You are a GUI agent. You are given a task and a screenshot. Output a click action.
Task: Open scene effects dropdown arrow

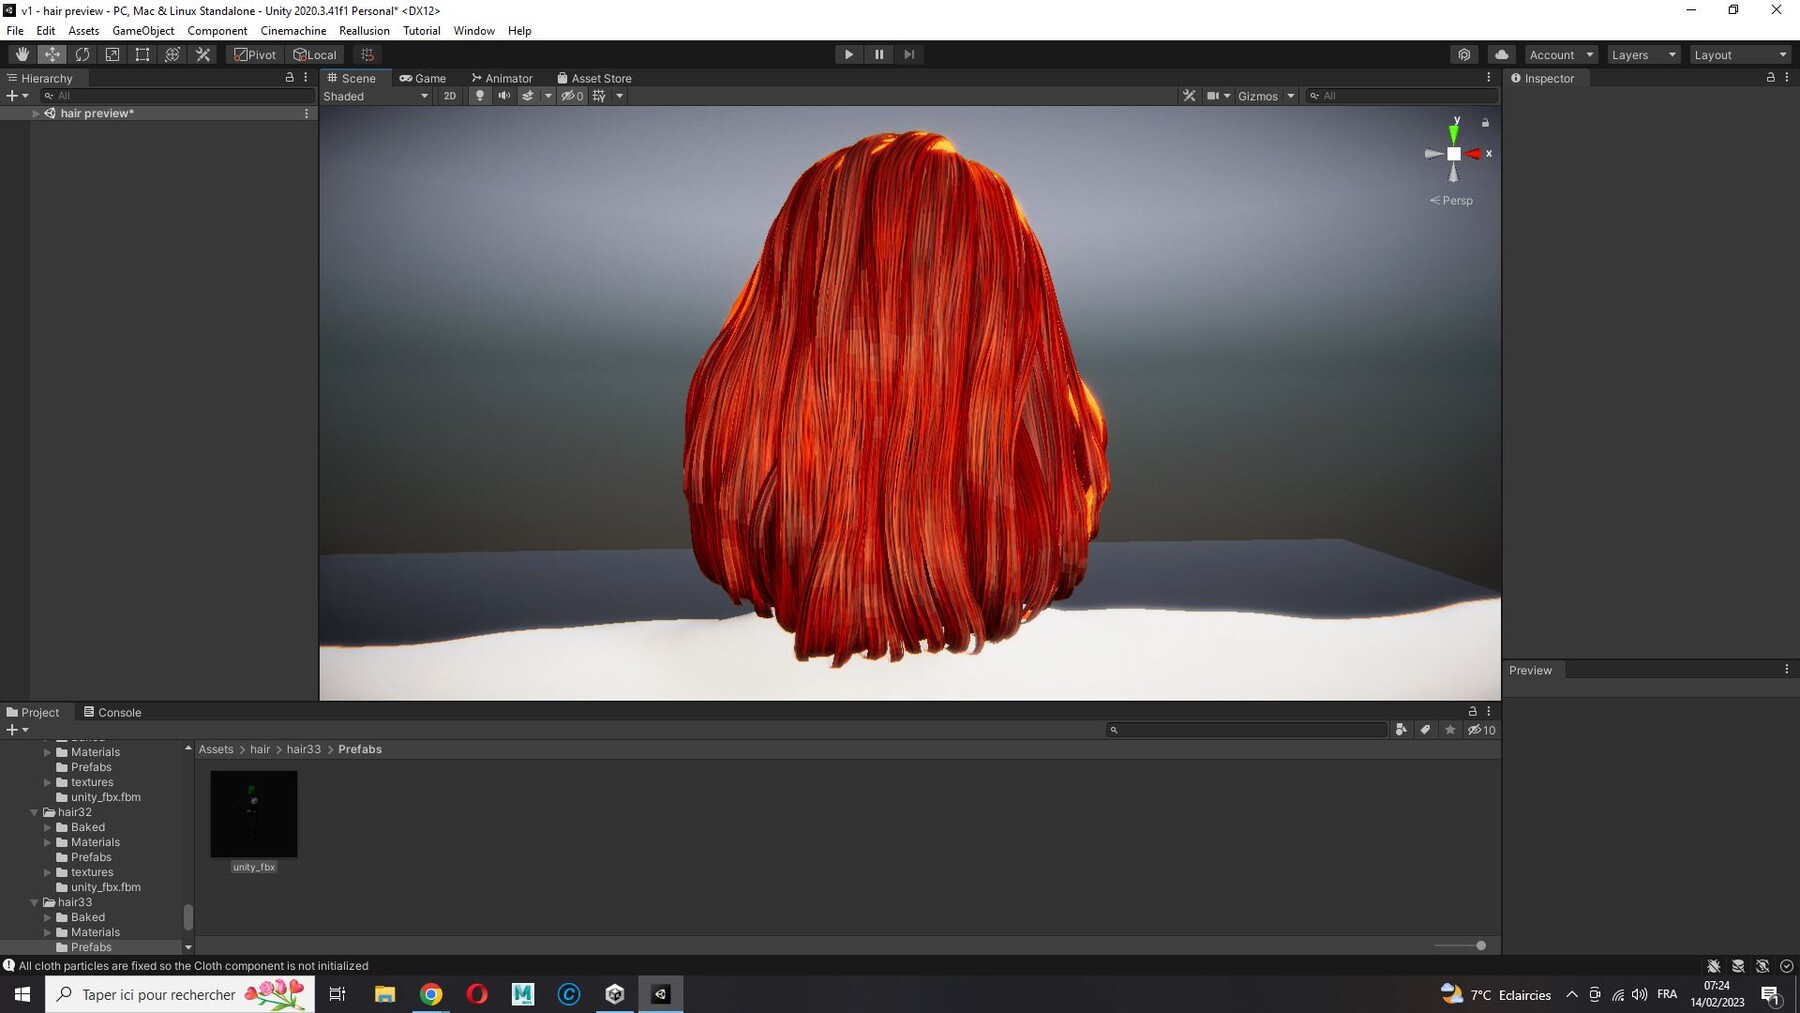[x=547, y=96]
